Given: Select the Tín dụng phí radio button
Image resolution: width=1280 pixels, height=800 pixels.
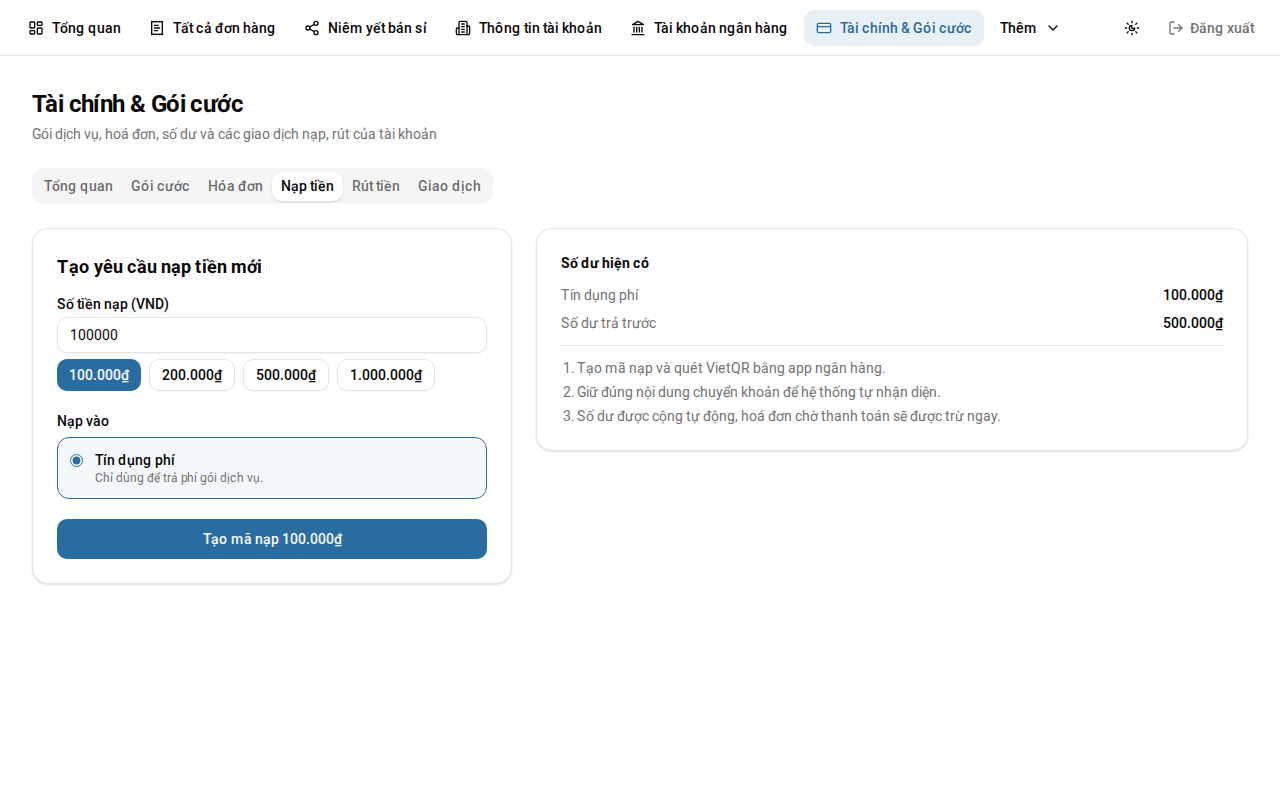Looking at the screenshot, I should click(77, 460).
